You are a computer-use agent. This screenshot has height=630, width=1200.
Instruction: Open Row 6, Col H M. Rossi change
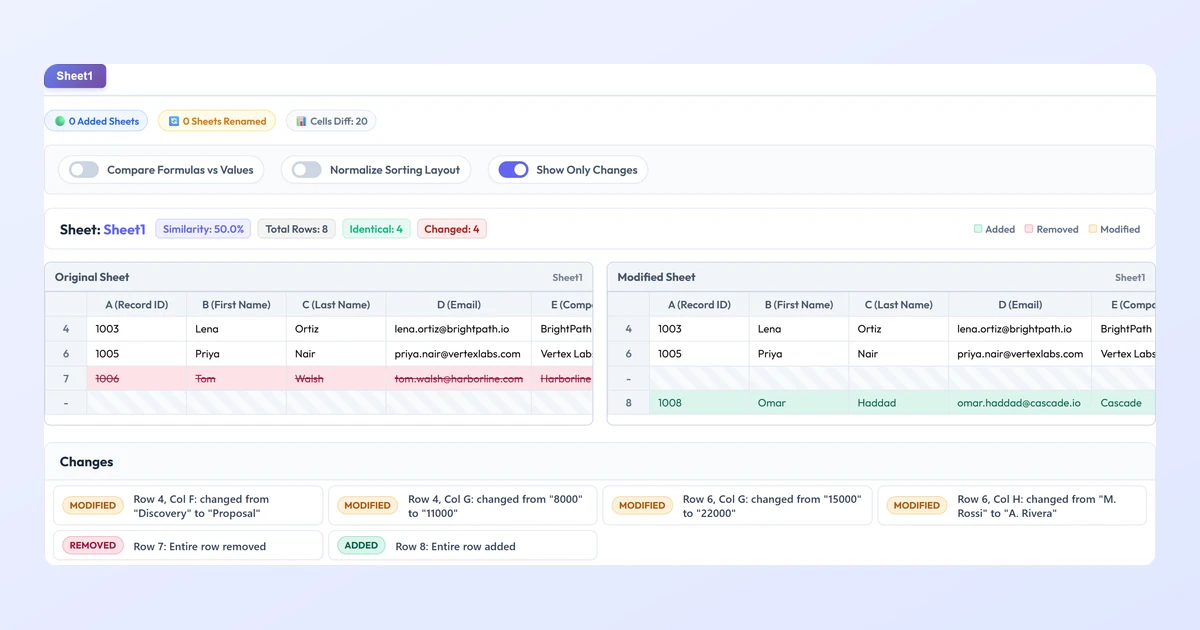click(x=1012, y=506)
